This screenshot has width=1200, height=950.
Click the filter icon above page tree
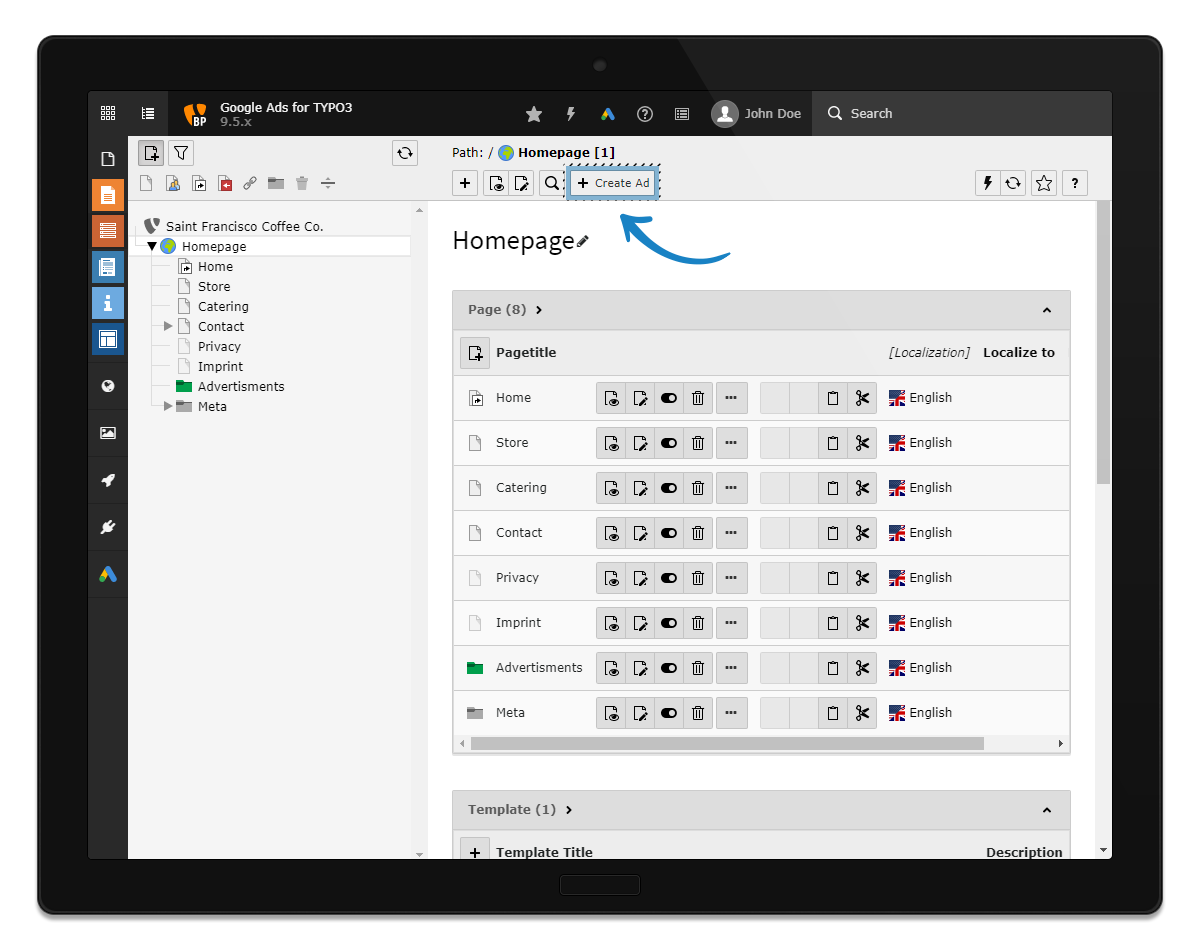point(181,153)
